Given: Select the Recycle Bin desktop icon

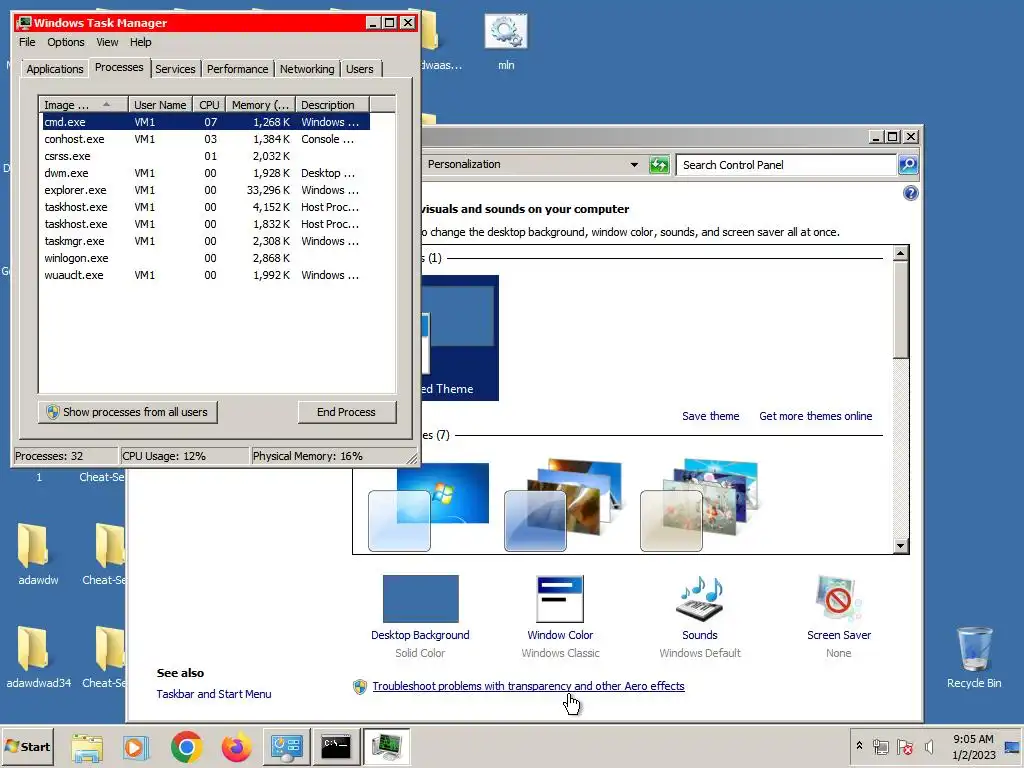Looking at the screenshot, I should coord(974,657).
